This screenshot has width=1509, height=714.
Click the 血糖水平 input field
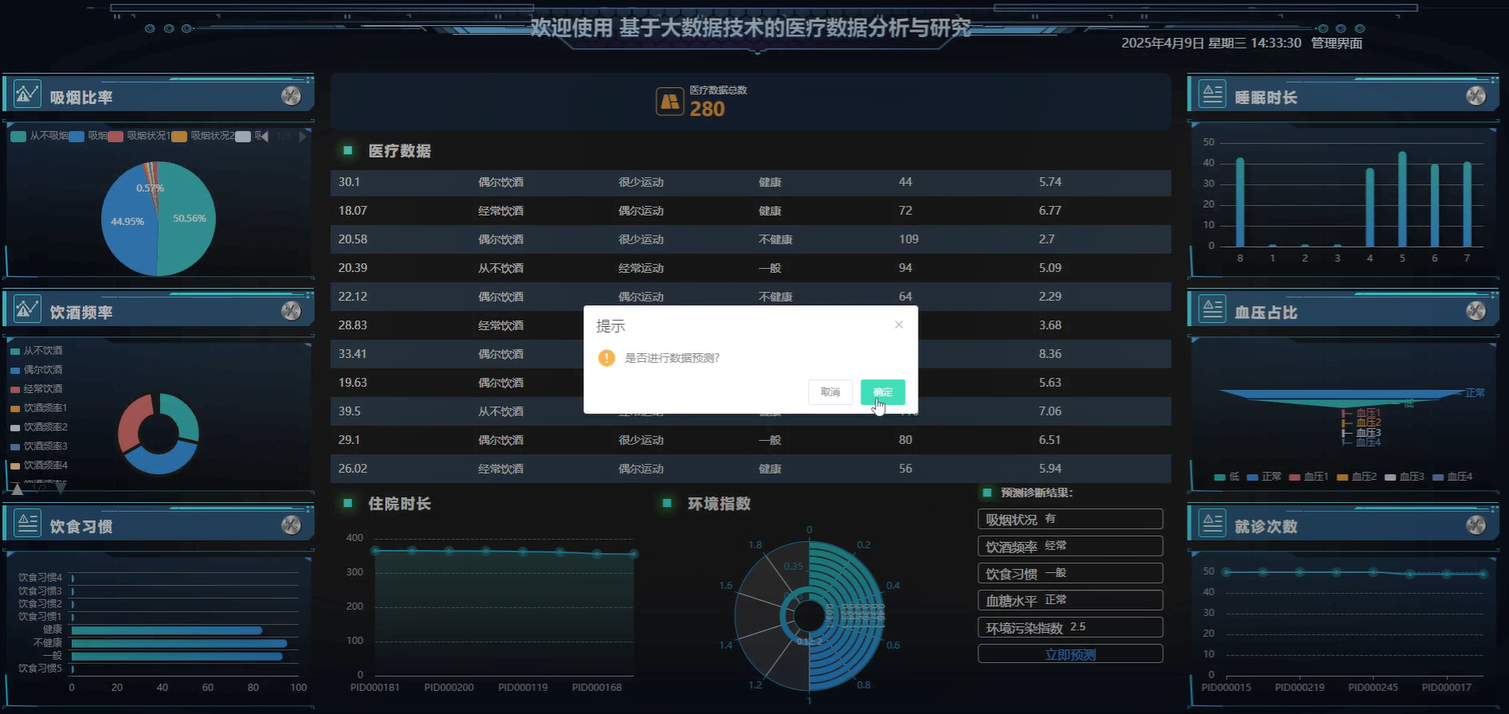(1070, 600)
